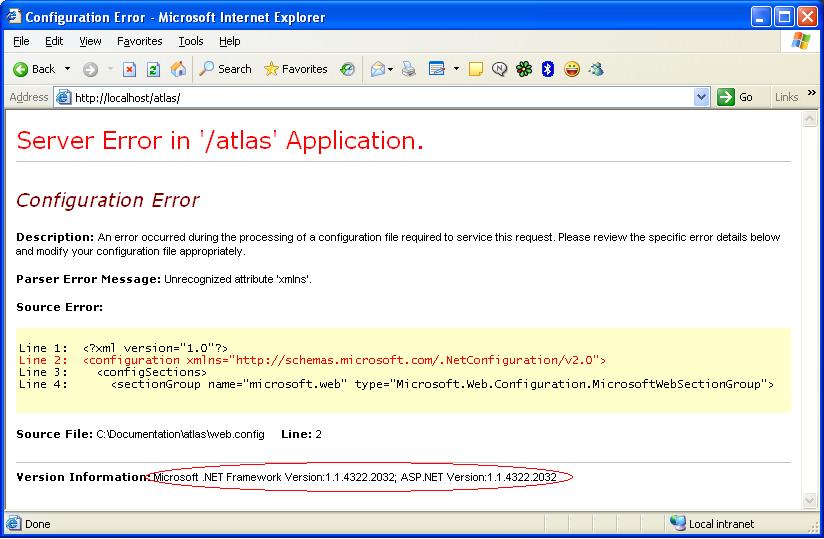Viewport: 824px width, 539px height.
Task: Open the Back history dropdown arrow
Action: point(67,69)
